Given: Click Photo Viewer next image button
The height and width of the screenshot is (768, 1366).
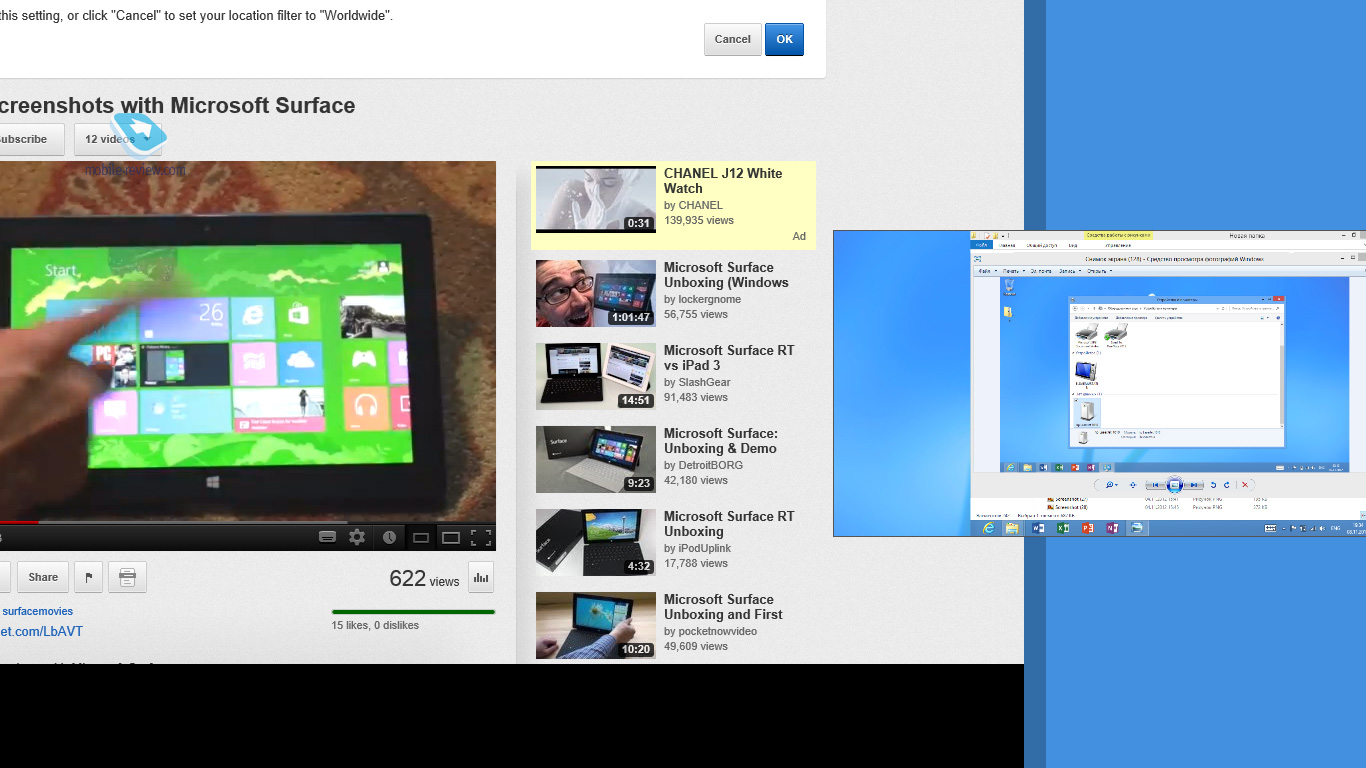Looking at the screenshot, I should tap(1194, 485).
